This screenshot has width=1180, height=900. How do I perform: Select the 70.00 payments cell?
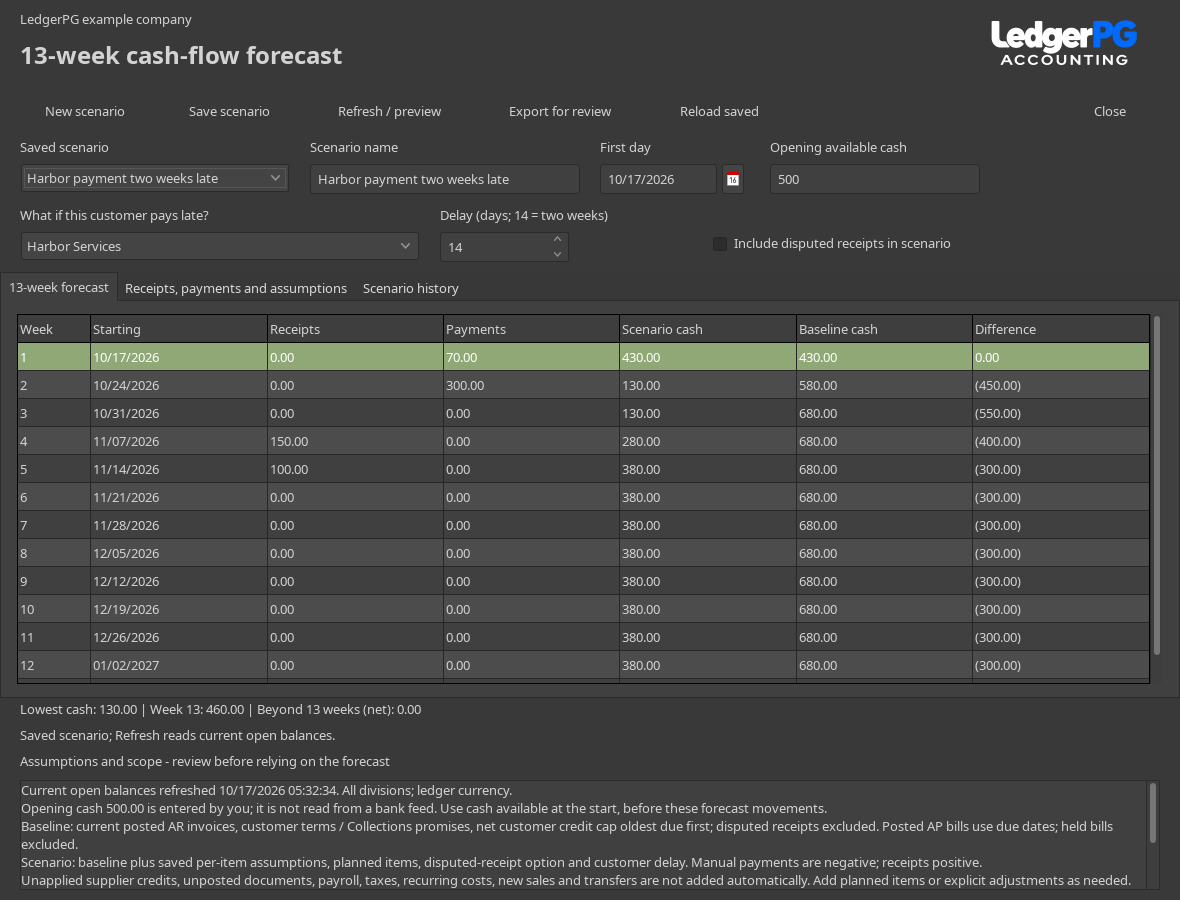pyautogui.click(x=531, y=357)
